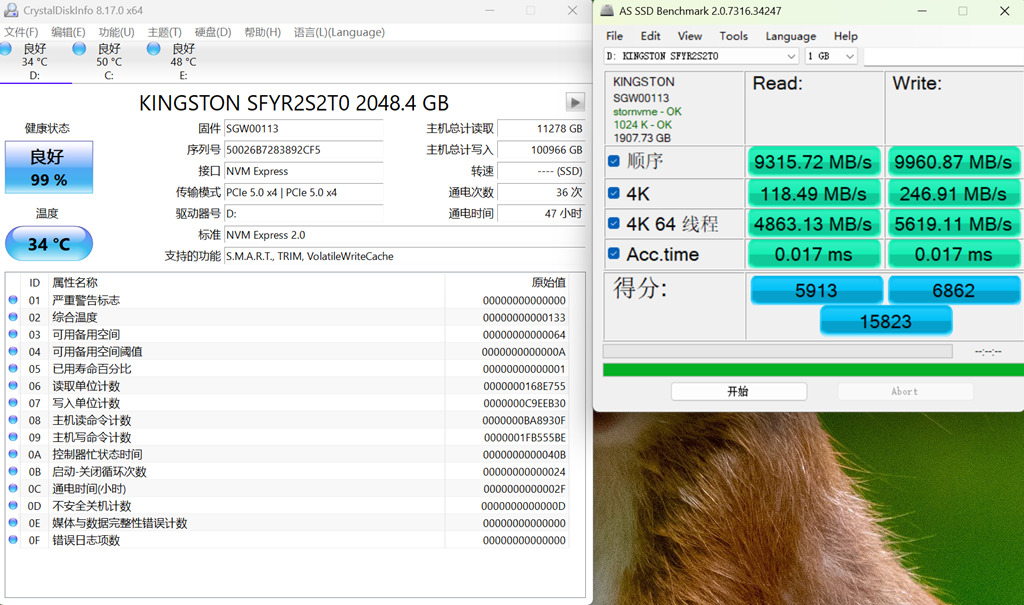Click status orb for attribute 03

point(13,334)
